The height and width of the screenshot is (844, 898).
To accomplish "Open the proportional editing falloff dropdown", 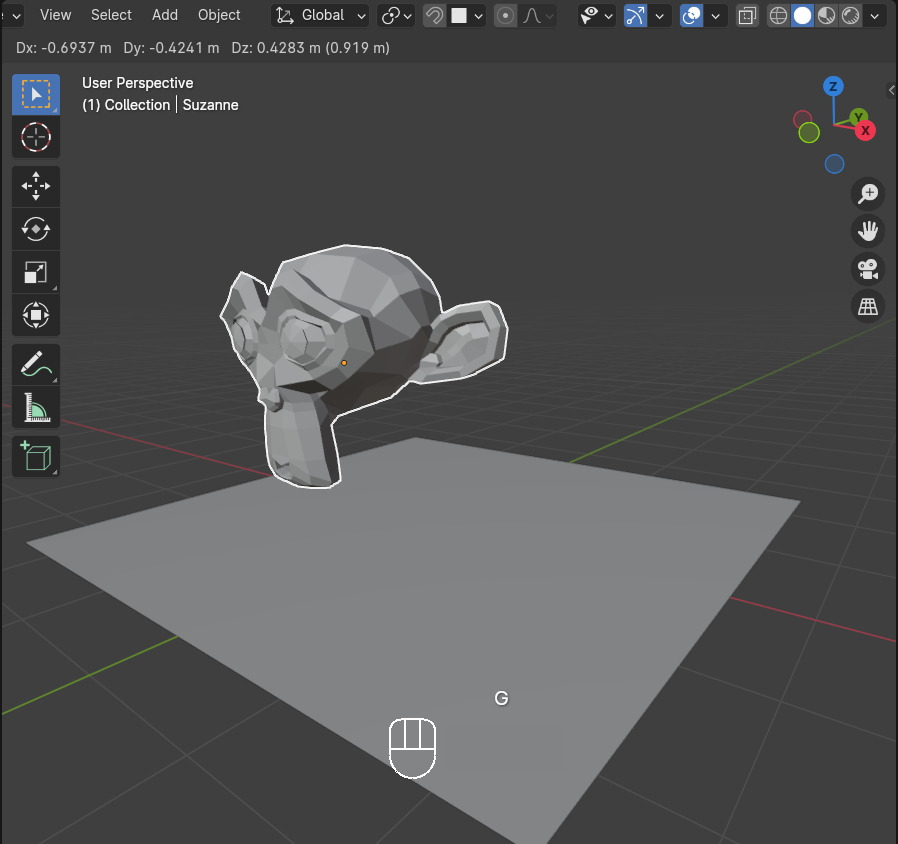I will point(537,15).
